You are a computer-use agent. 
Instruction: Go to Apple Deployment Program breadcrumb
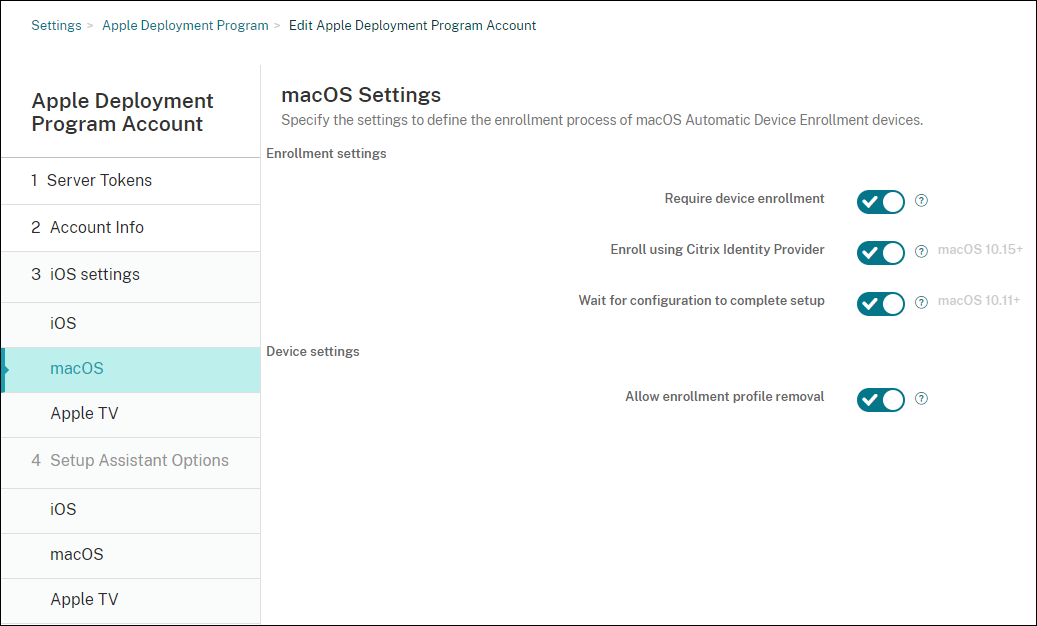coord(185,25)
